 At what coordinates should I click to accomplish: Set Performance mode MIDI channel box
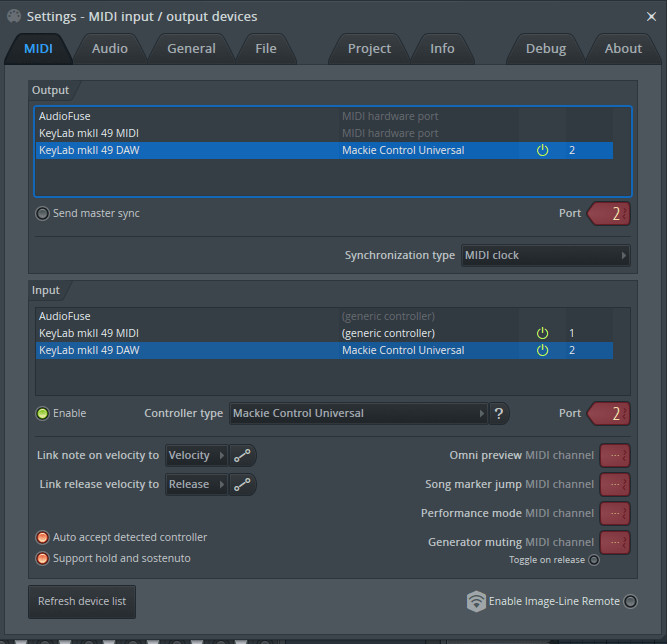615,513
